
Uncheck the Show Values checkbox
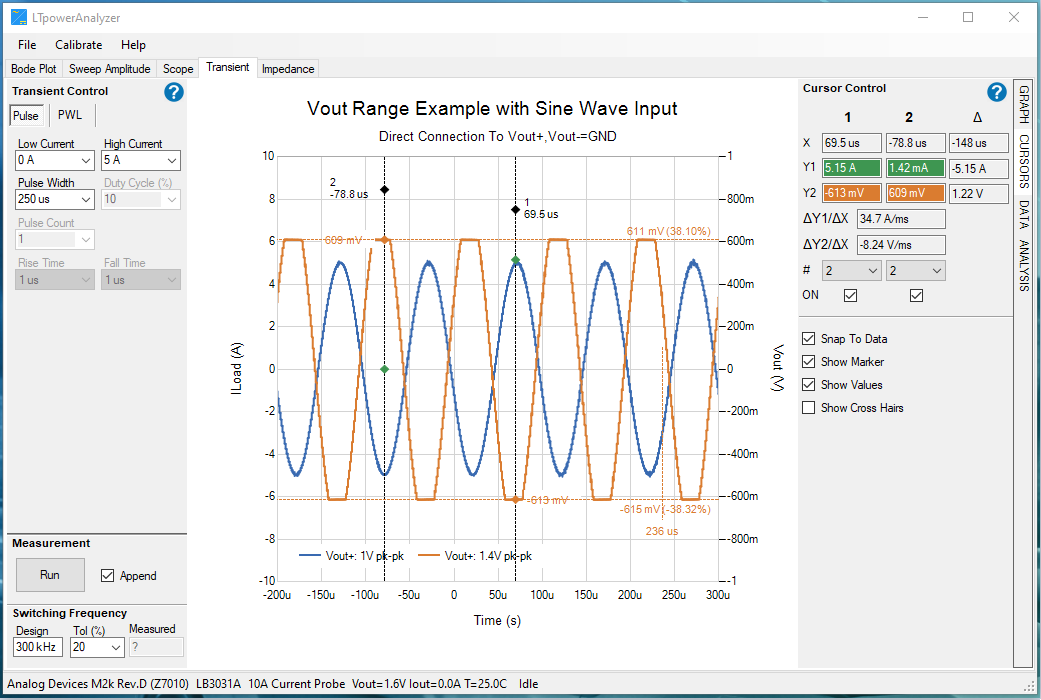pyautogui.click(x=809, y=385)
